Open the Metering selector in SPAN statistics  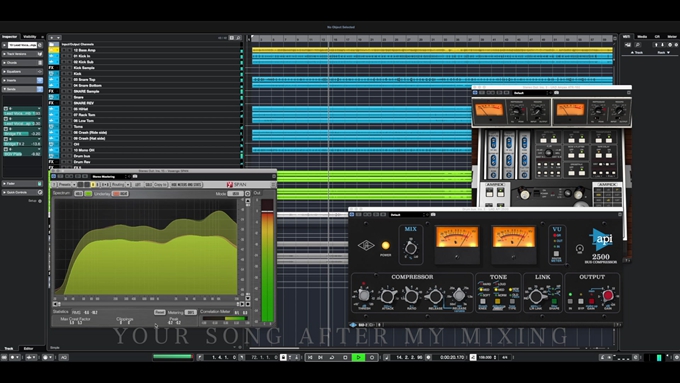pos(190,312)
